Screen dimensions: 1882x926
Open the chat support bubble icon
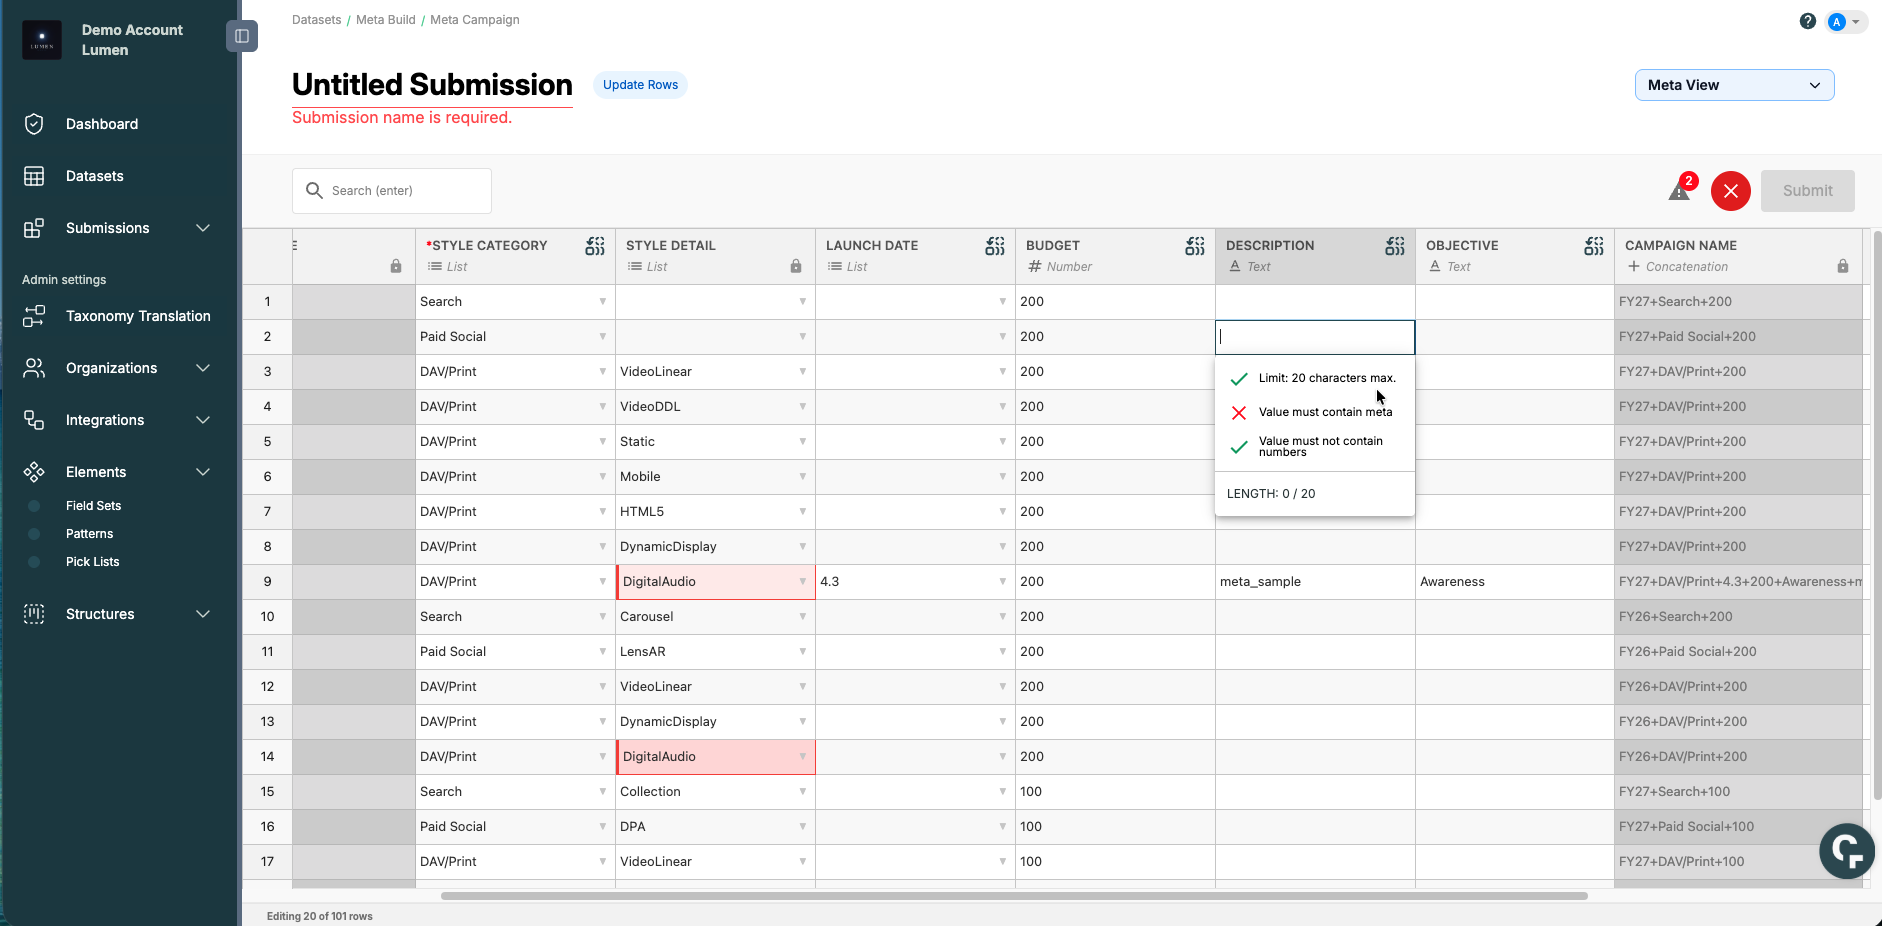[1846, 850]
